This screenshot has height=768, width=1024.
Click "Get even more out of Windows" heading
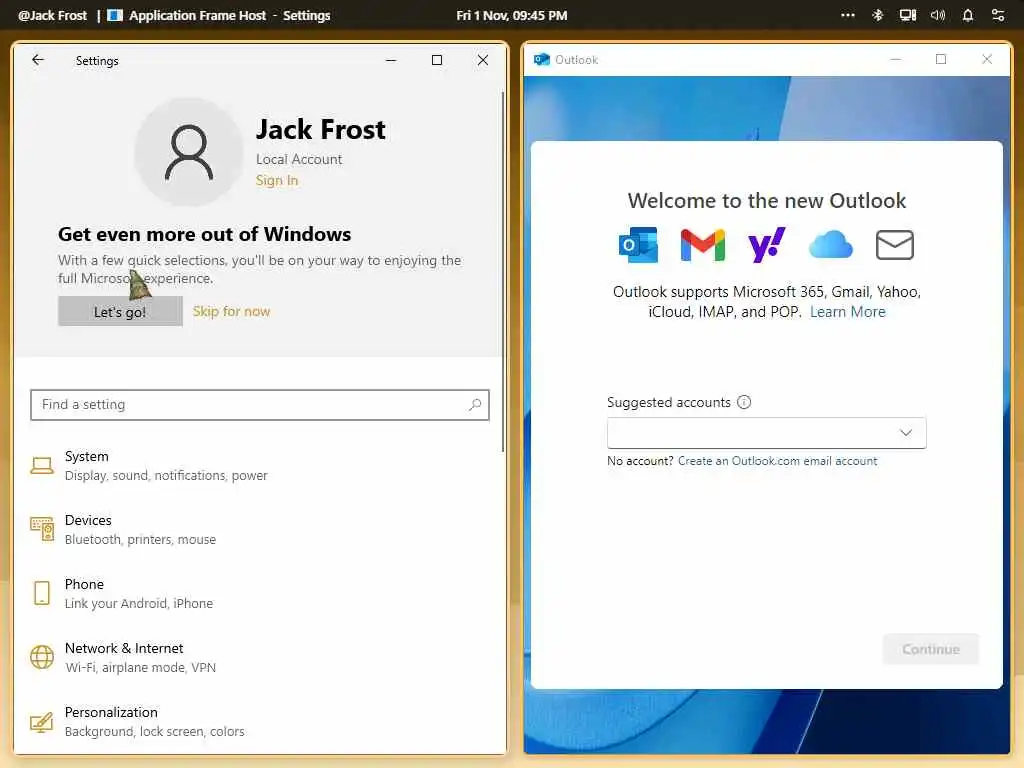[204, 234]
